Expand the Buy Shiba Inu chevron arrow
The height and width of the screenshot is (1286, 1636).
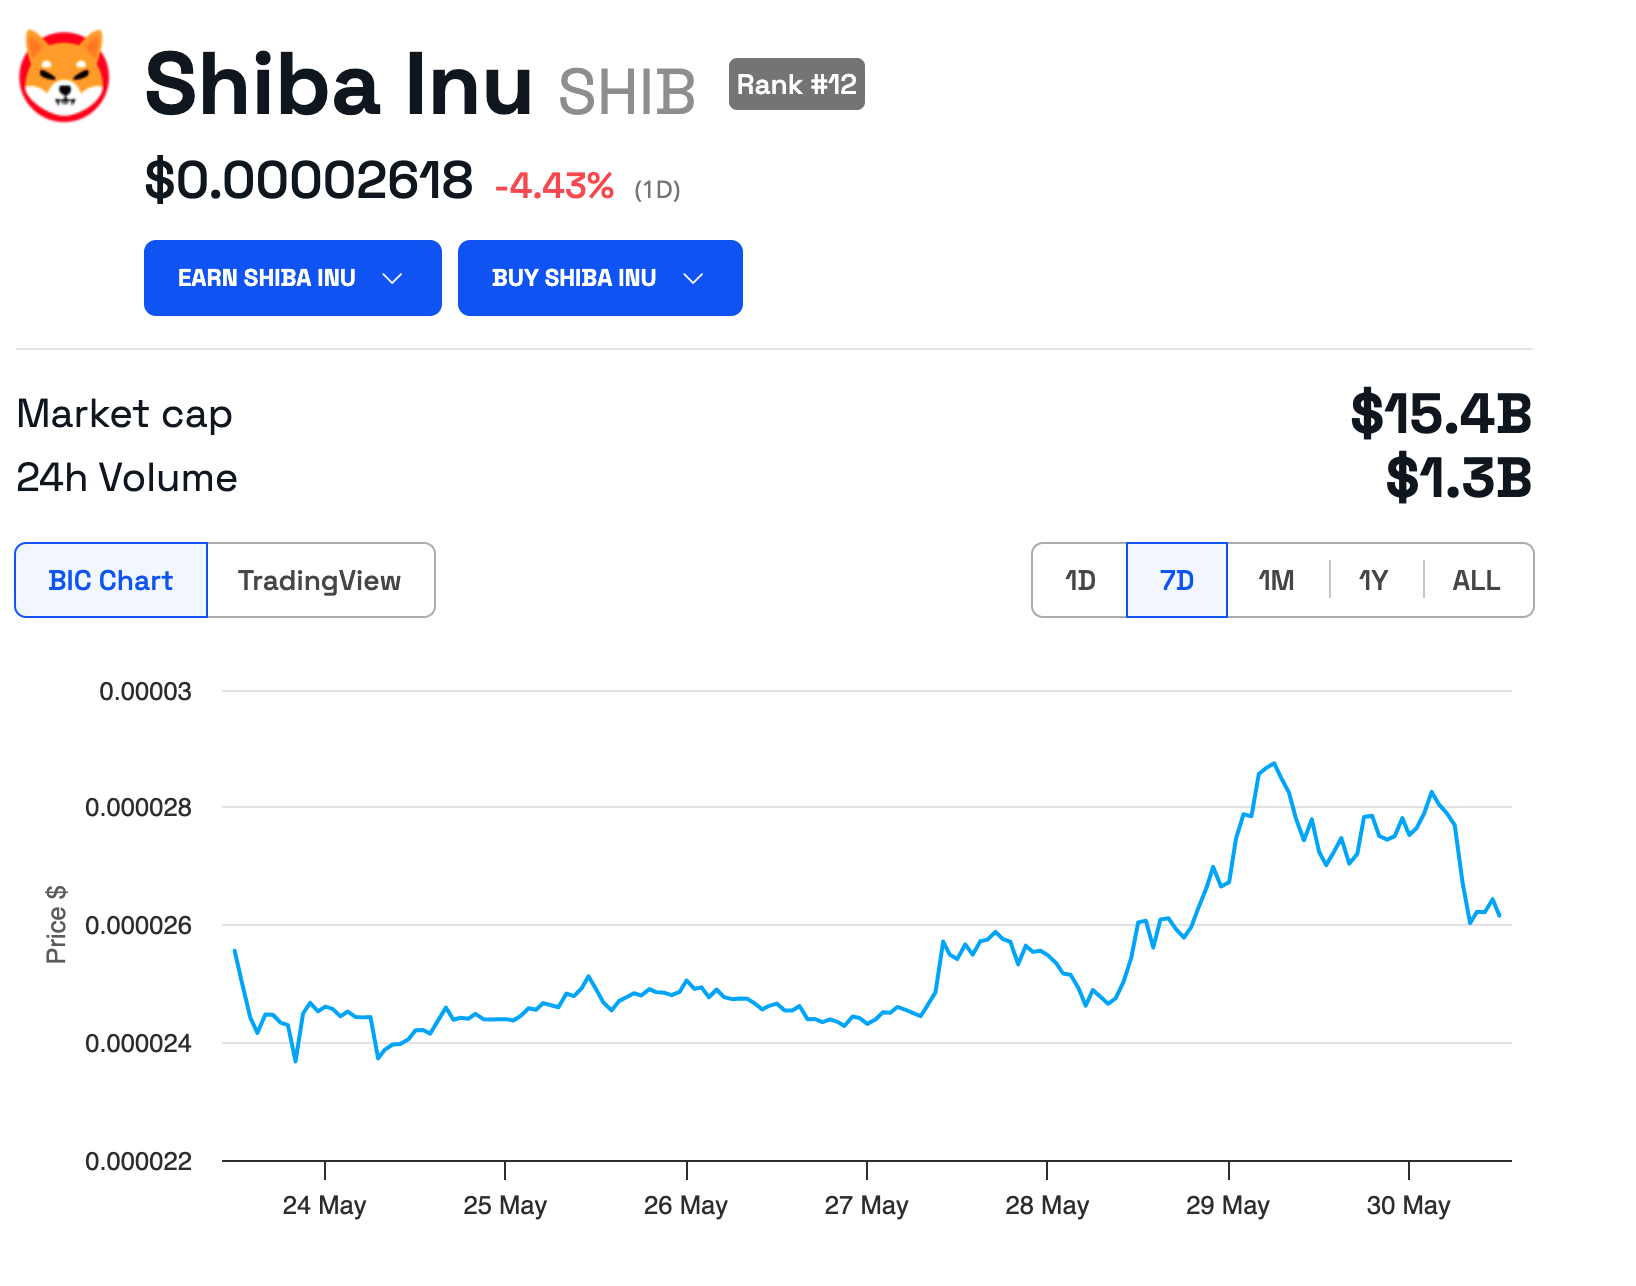click(x=693, y=278)
